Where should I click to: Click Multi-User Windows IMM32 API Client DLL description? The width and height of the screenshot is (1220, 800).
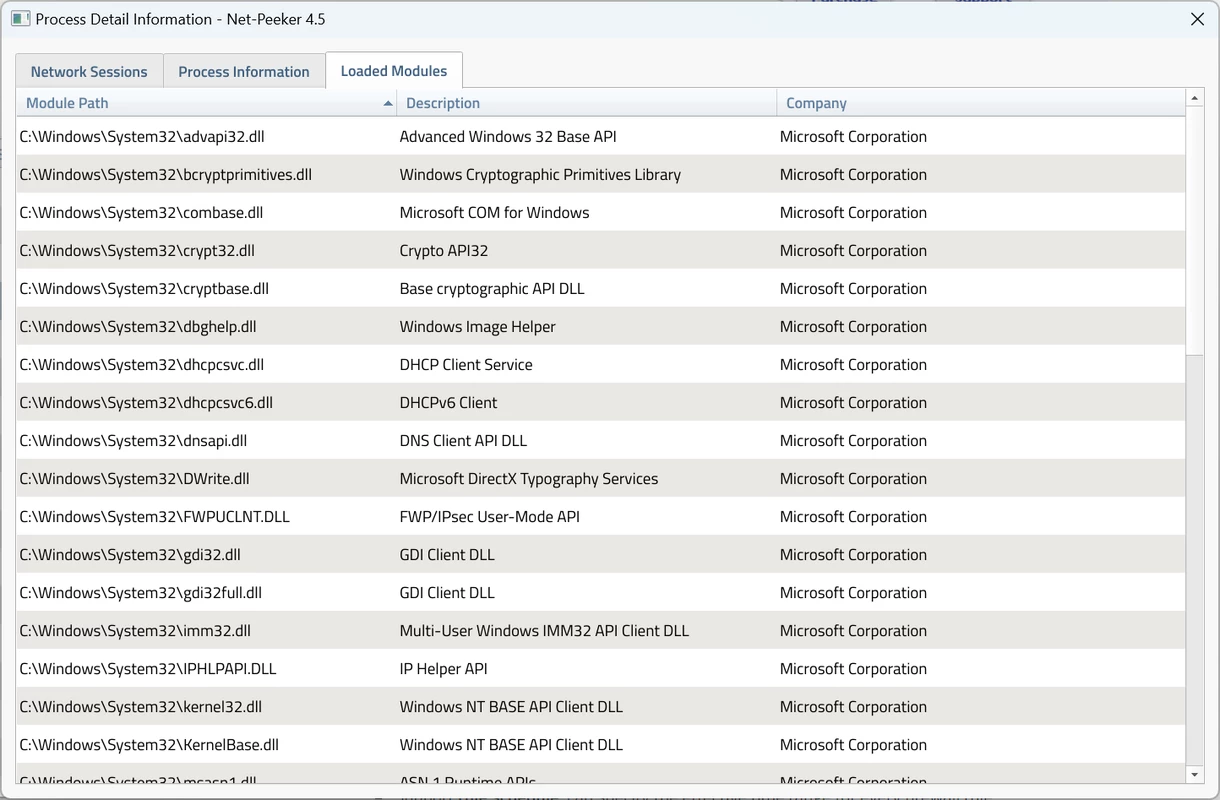tap(544, 631)
